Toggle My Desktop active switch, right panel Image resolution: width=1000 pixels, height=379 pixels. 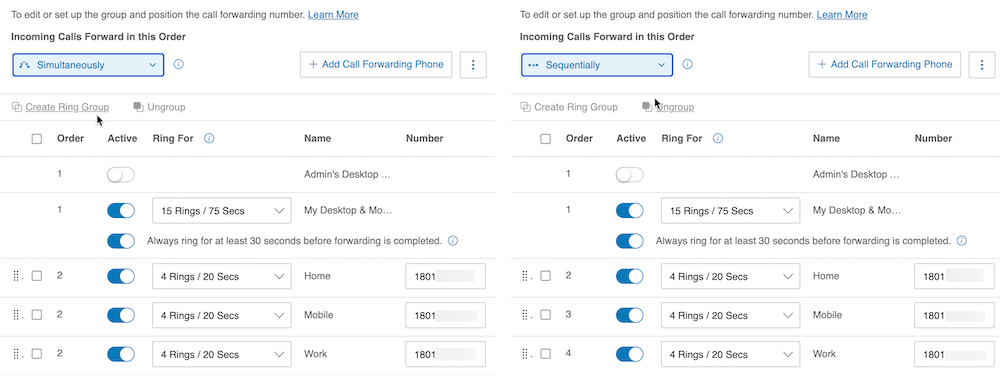click(x=629, y=211)
